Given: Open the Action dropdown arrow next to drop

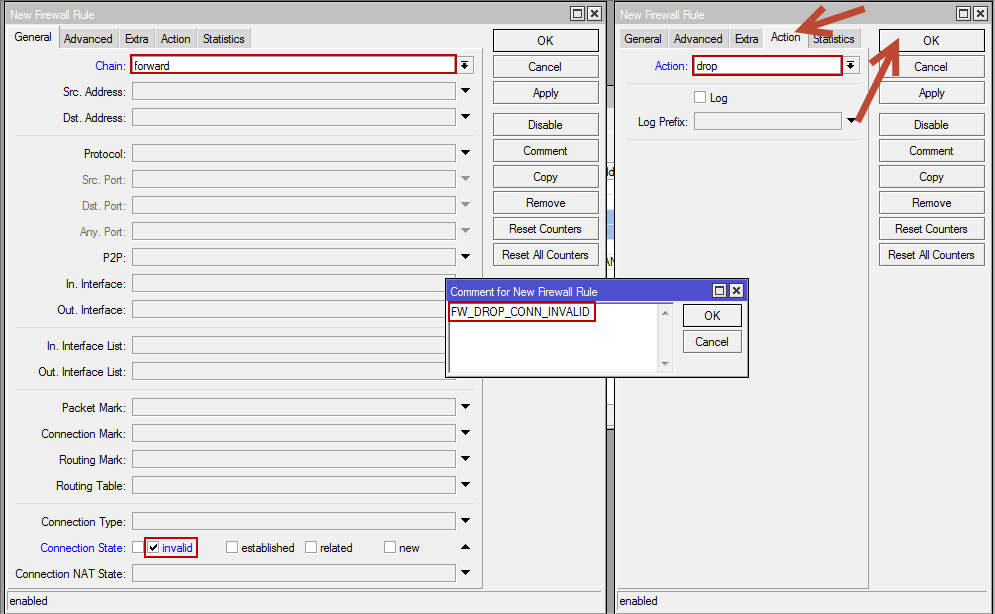Looking at the screenshot, I should coord(850,65).
